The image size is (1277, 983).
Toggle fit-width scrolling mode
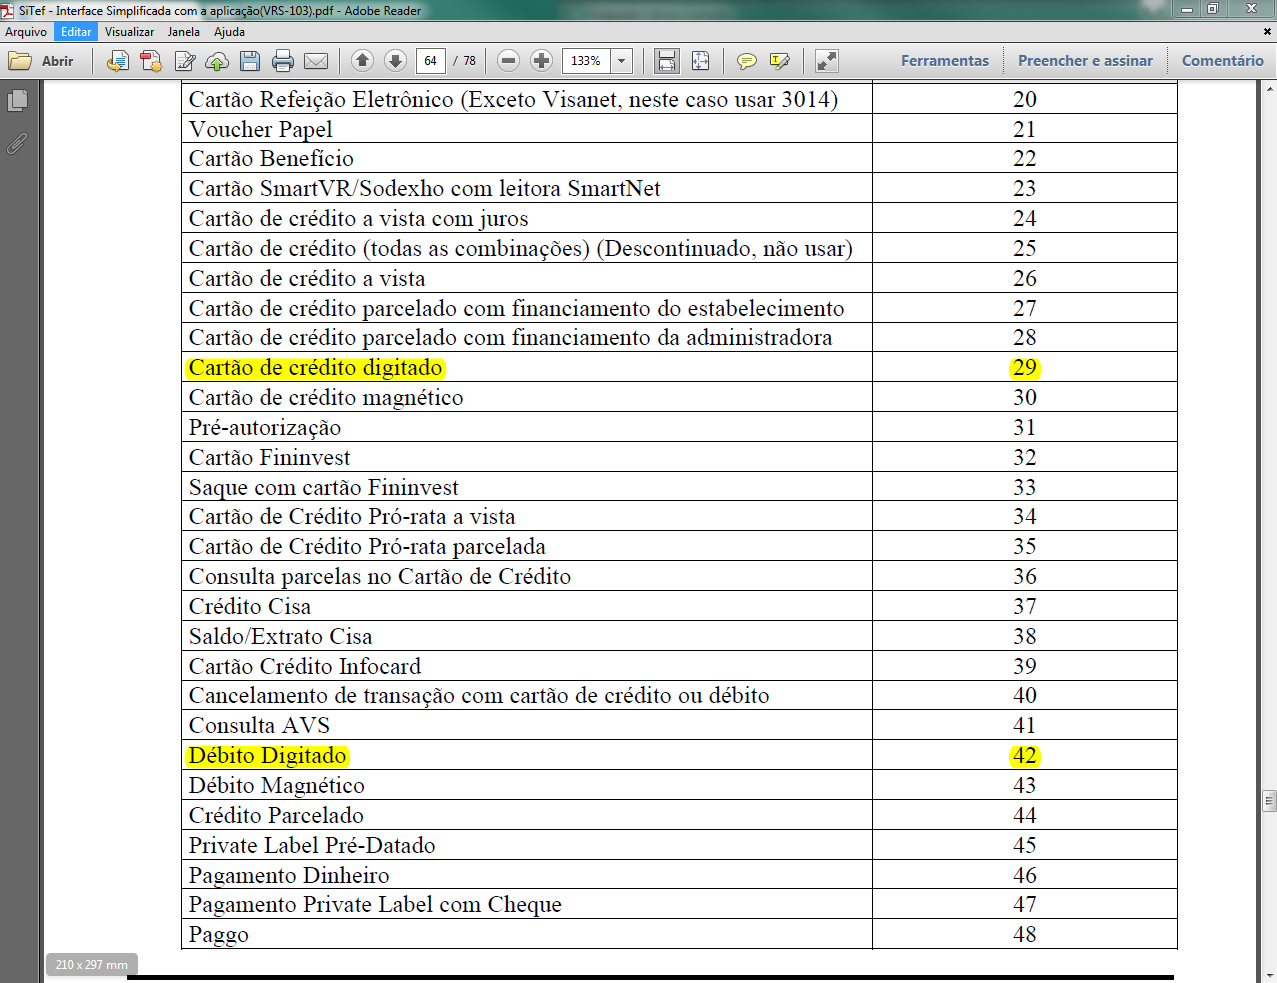[x=667, y=61]
